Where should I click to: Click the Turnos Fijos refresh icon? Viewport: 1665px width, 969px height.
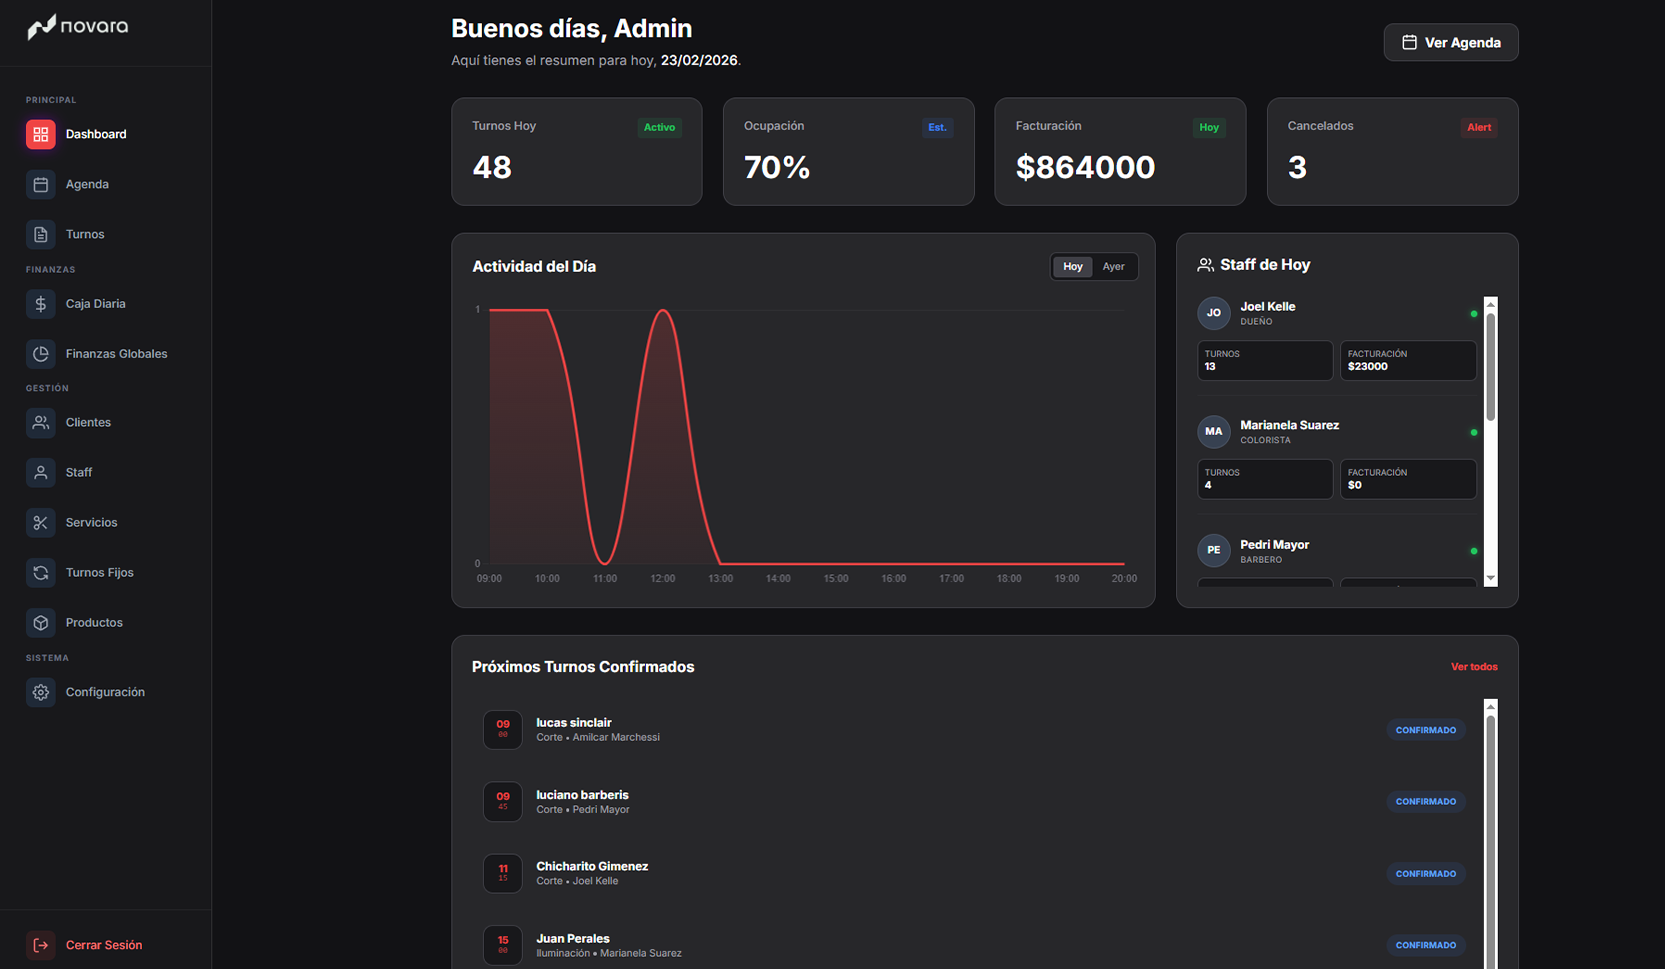[x=40, y=572]
